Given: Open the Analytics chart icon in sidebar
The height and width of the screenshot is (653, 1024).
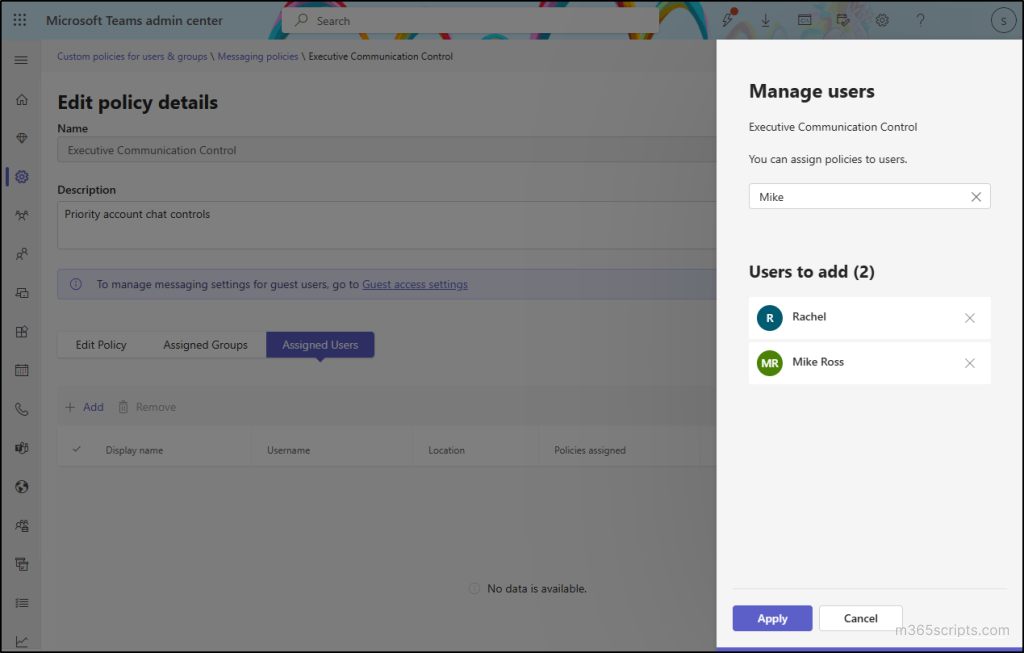Looking at the screenshot, I should pos(22,642).
